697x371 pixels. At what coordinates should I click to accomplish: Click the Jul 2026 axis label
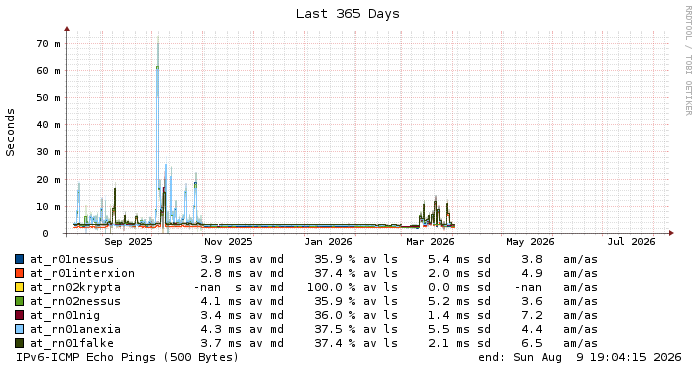(631, 242)
